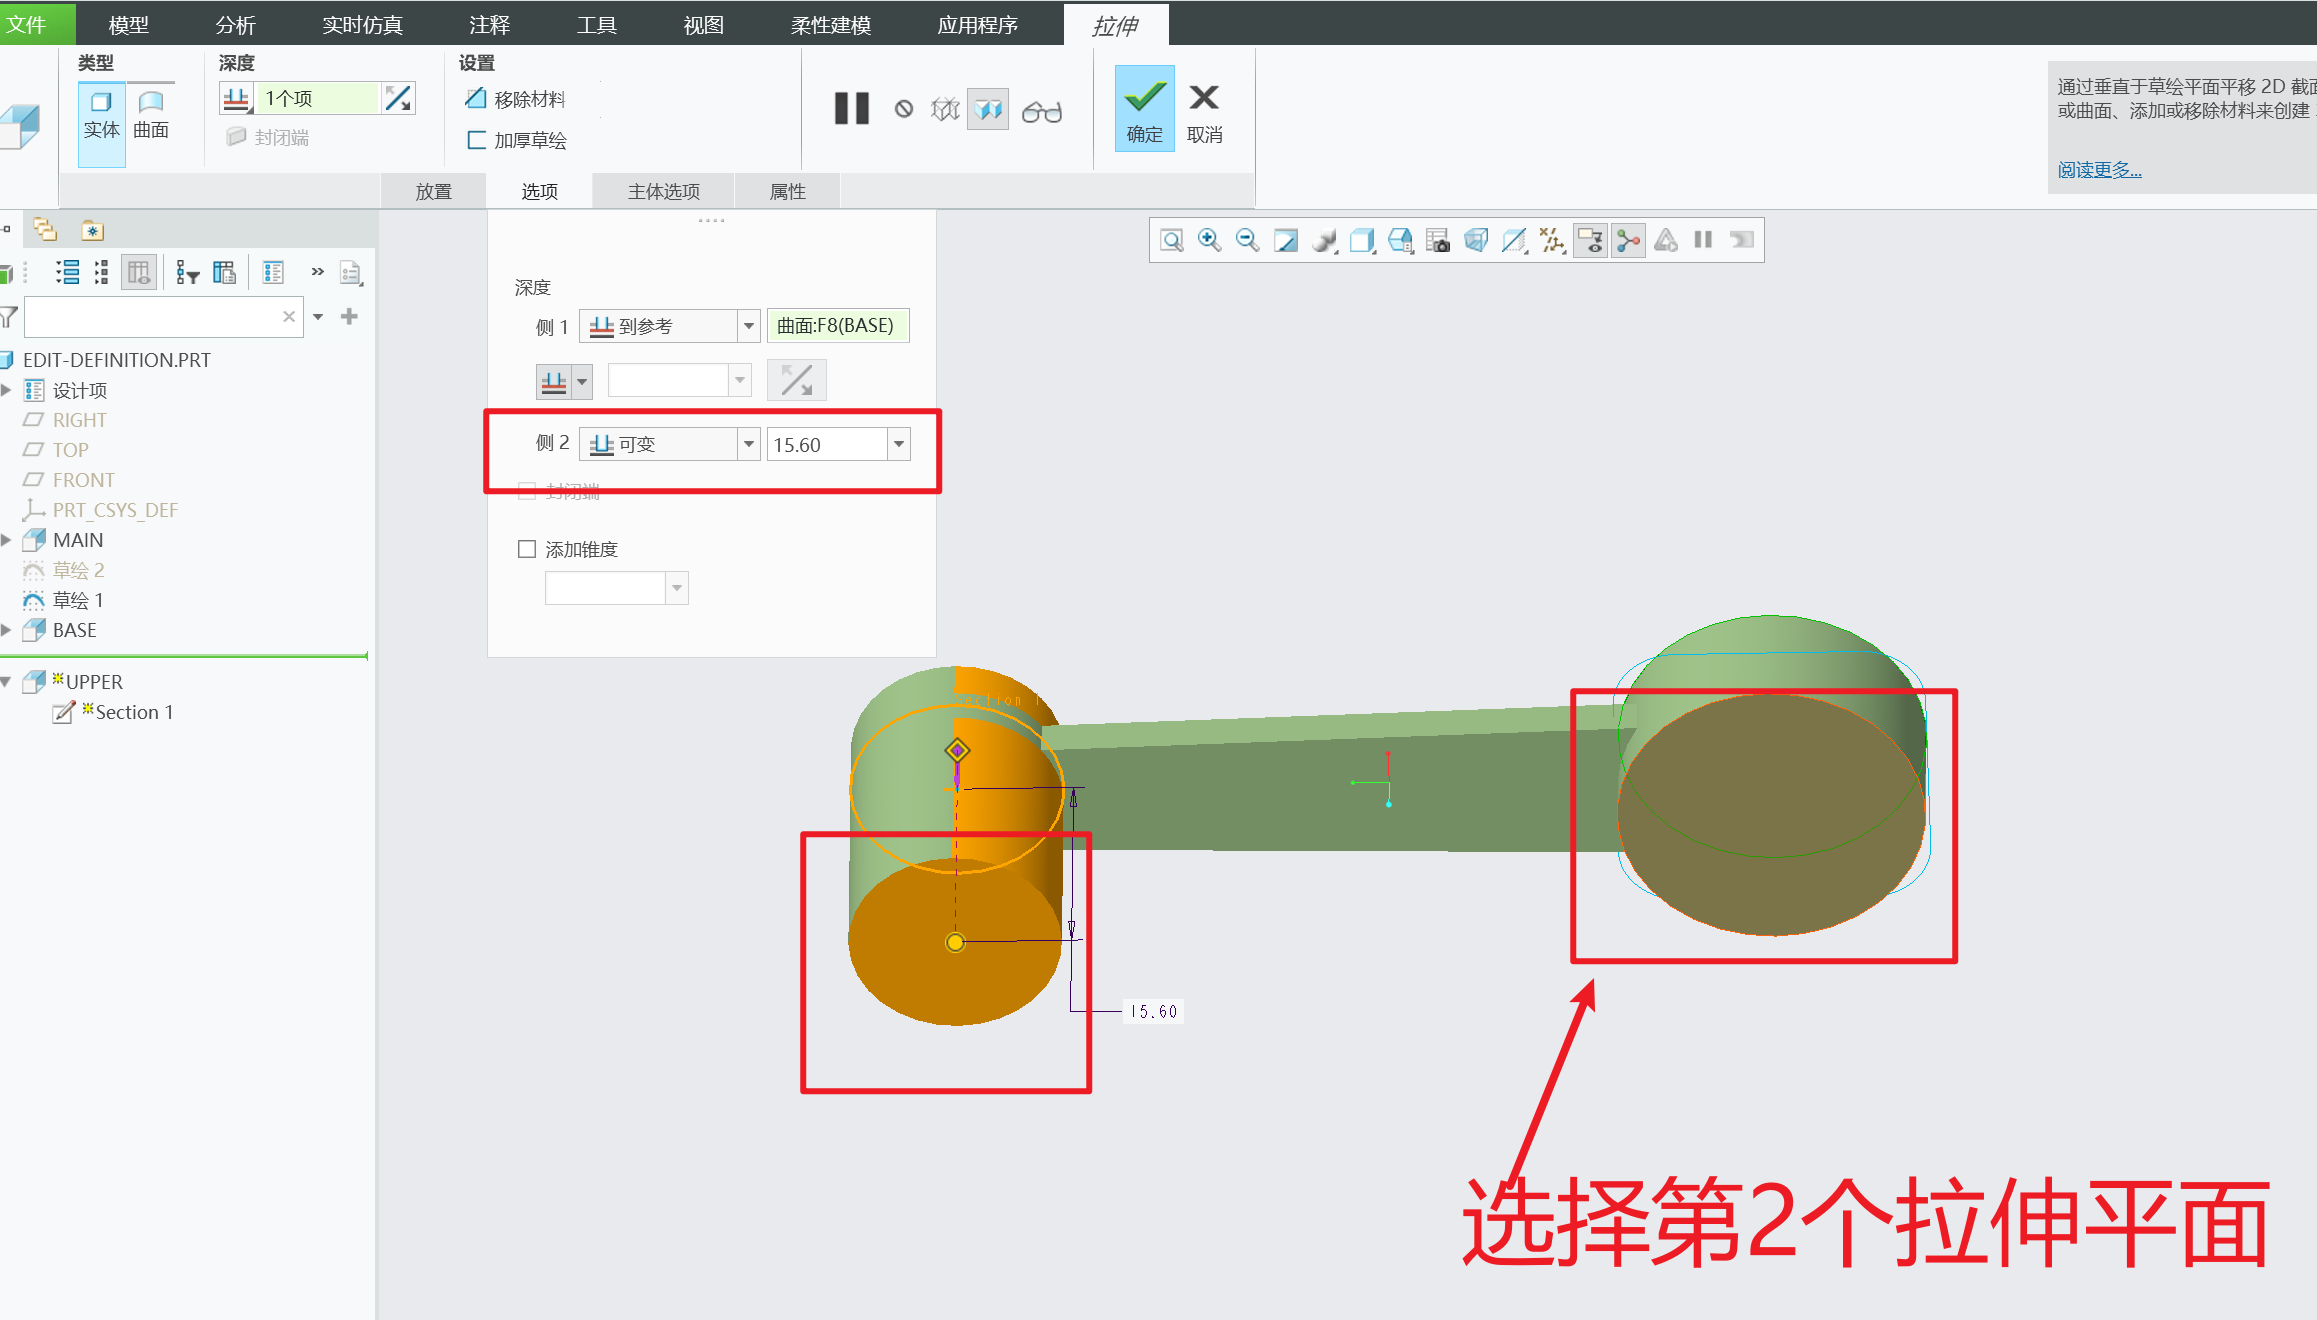Check the Thicken Sketch checkbox
Viewport: 2317px width, 1320px height.
tap(477, 140)
